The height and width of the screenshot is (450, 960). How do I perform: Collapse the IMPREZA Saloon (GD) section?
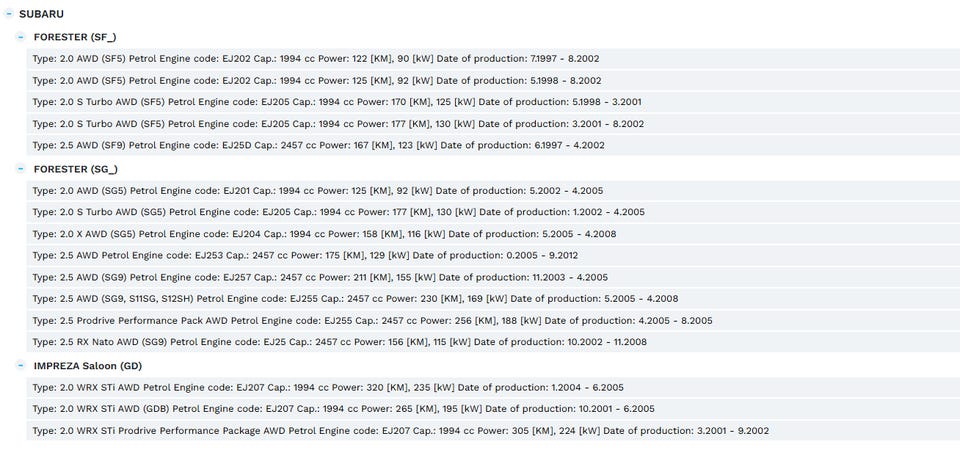point(21,366)
